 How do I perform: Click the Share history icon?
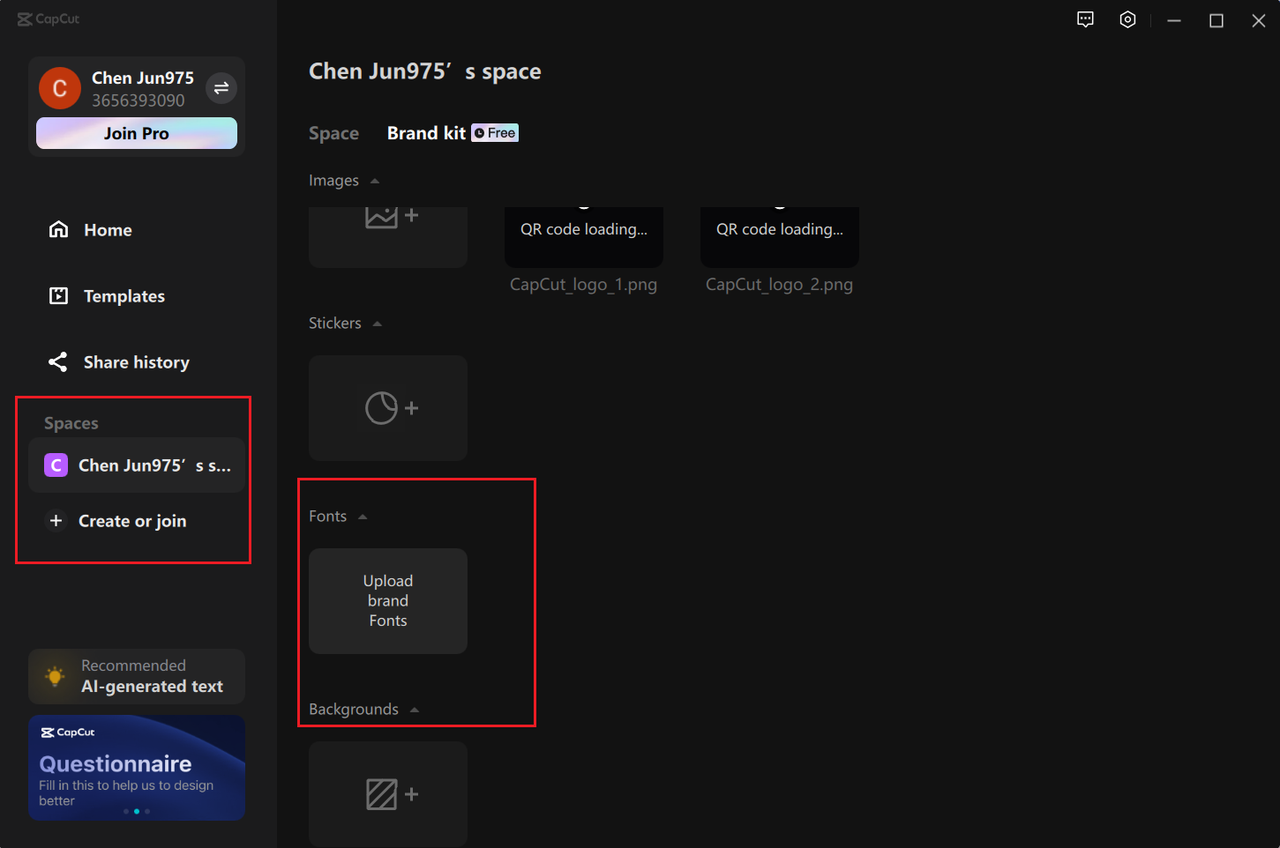(58, 361)
